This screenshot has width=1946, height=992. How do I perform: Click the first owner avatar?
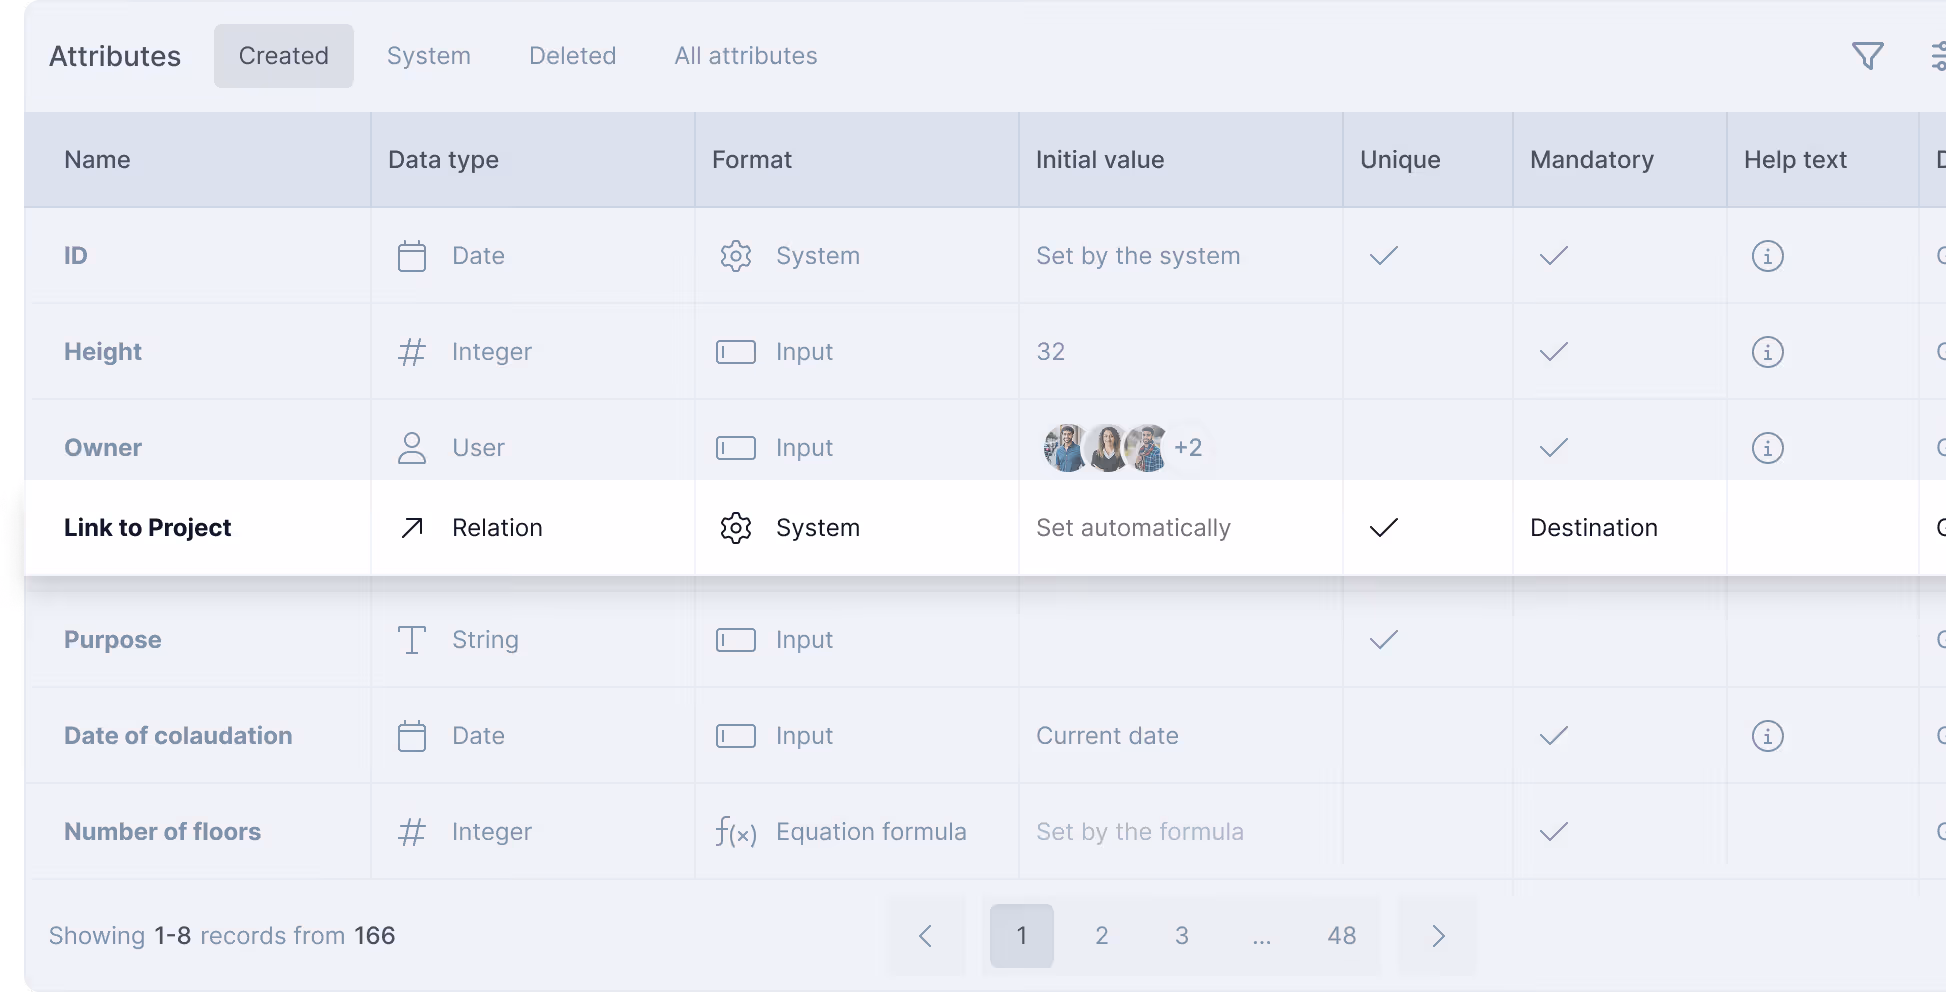pyautogui.click(x=1066, y=448)
